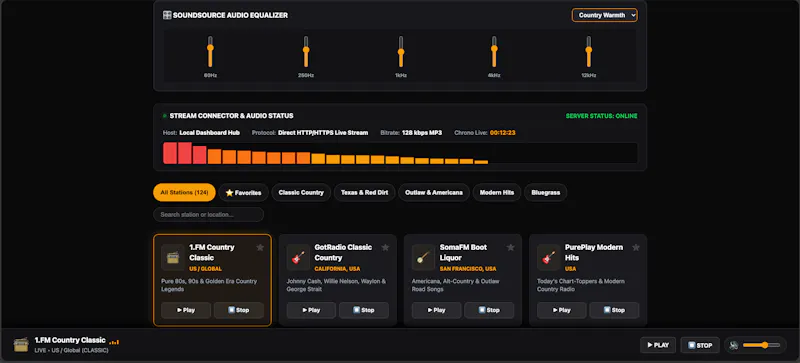Click the equalizer icon beside SoundSource Audio Equalizer
The height and width of the screenshot is (363, 800).
[x=167, y=15]
